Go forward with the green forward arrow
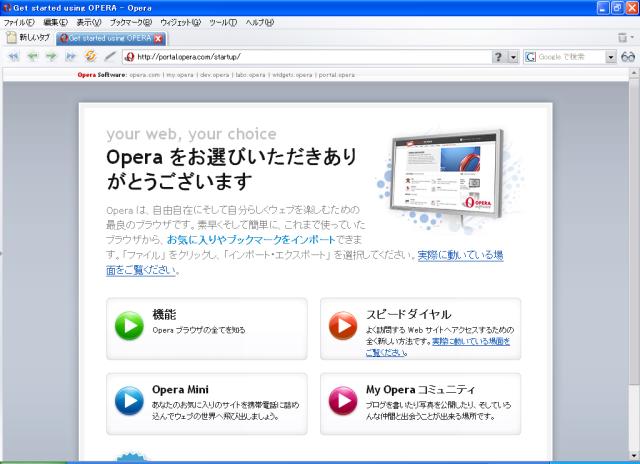The width and height of the screenshot is (640, 464). (51, 56)
